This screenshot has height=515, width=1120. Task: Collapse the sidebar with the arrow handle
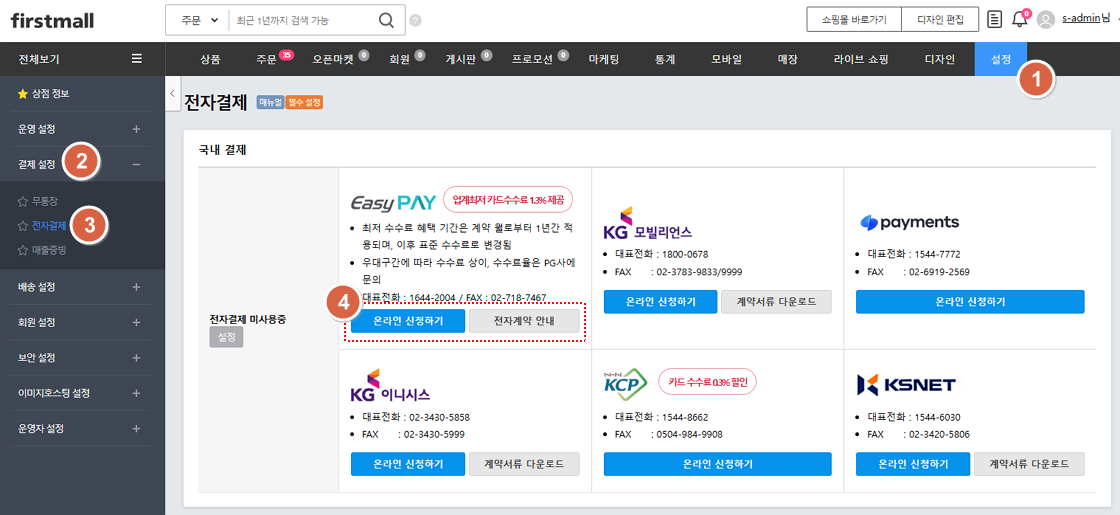[172, 94]
